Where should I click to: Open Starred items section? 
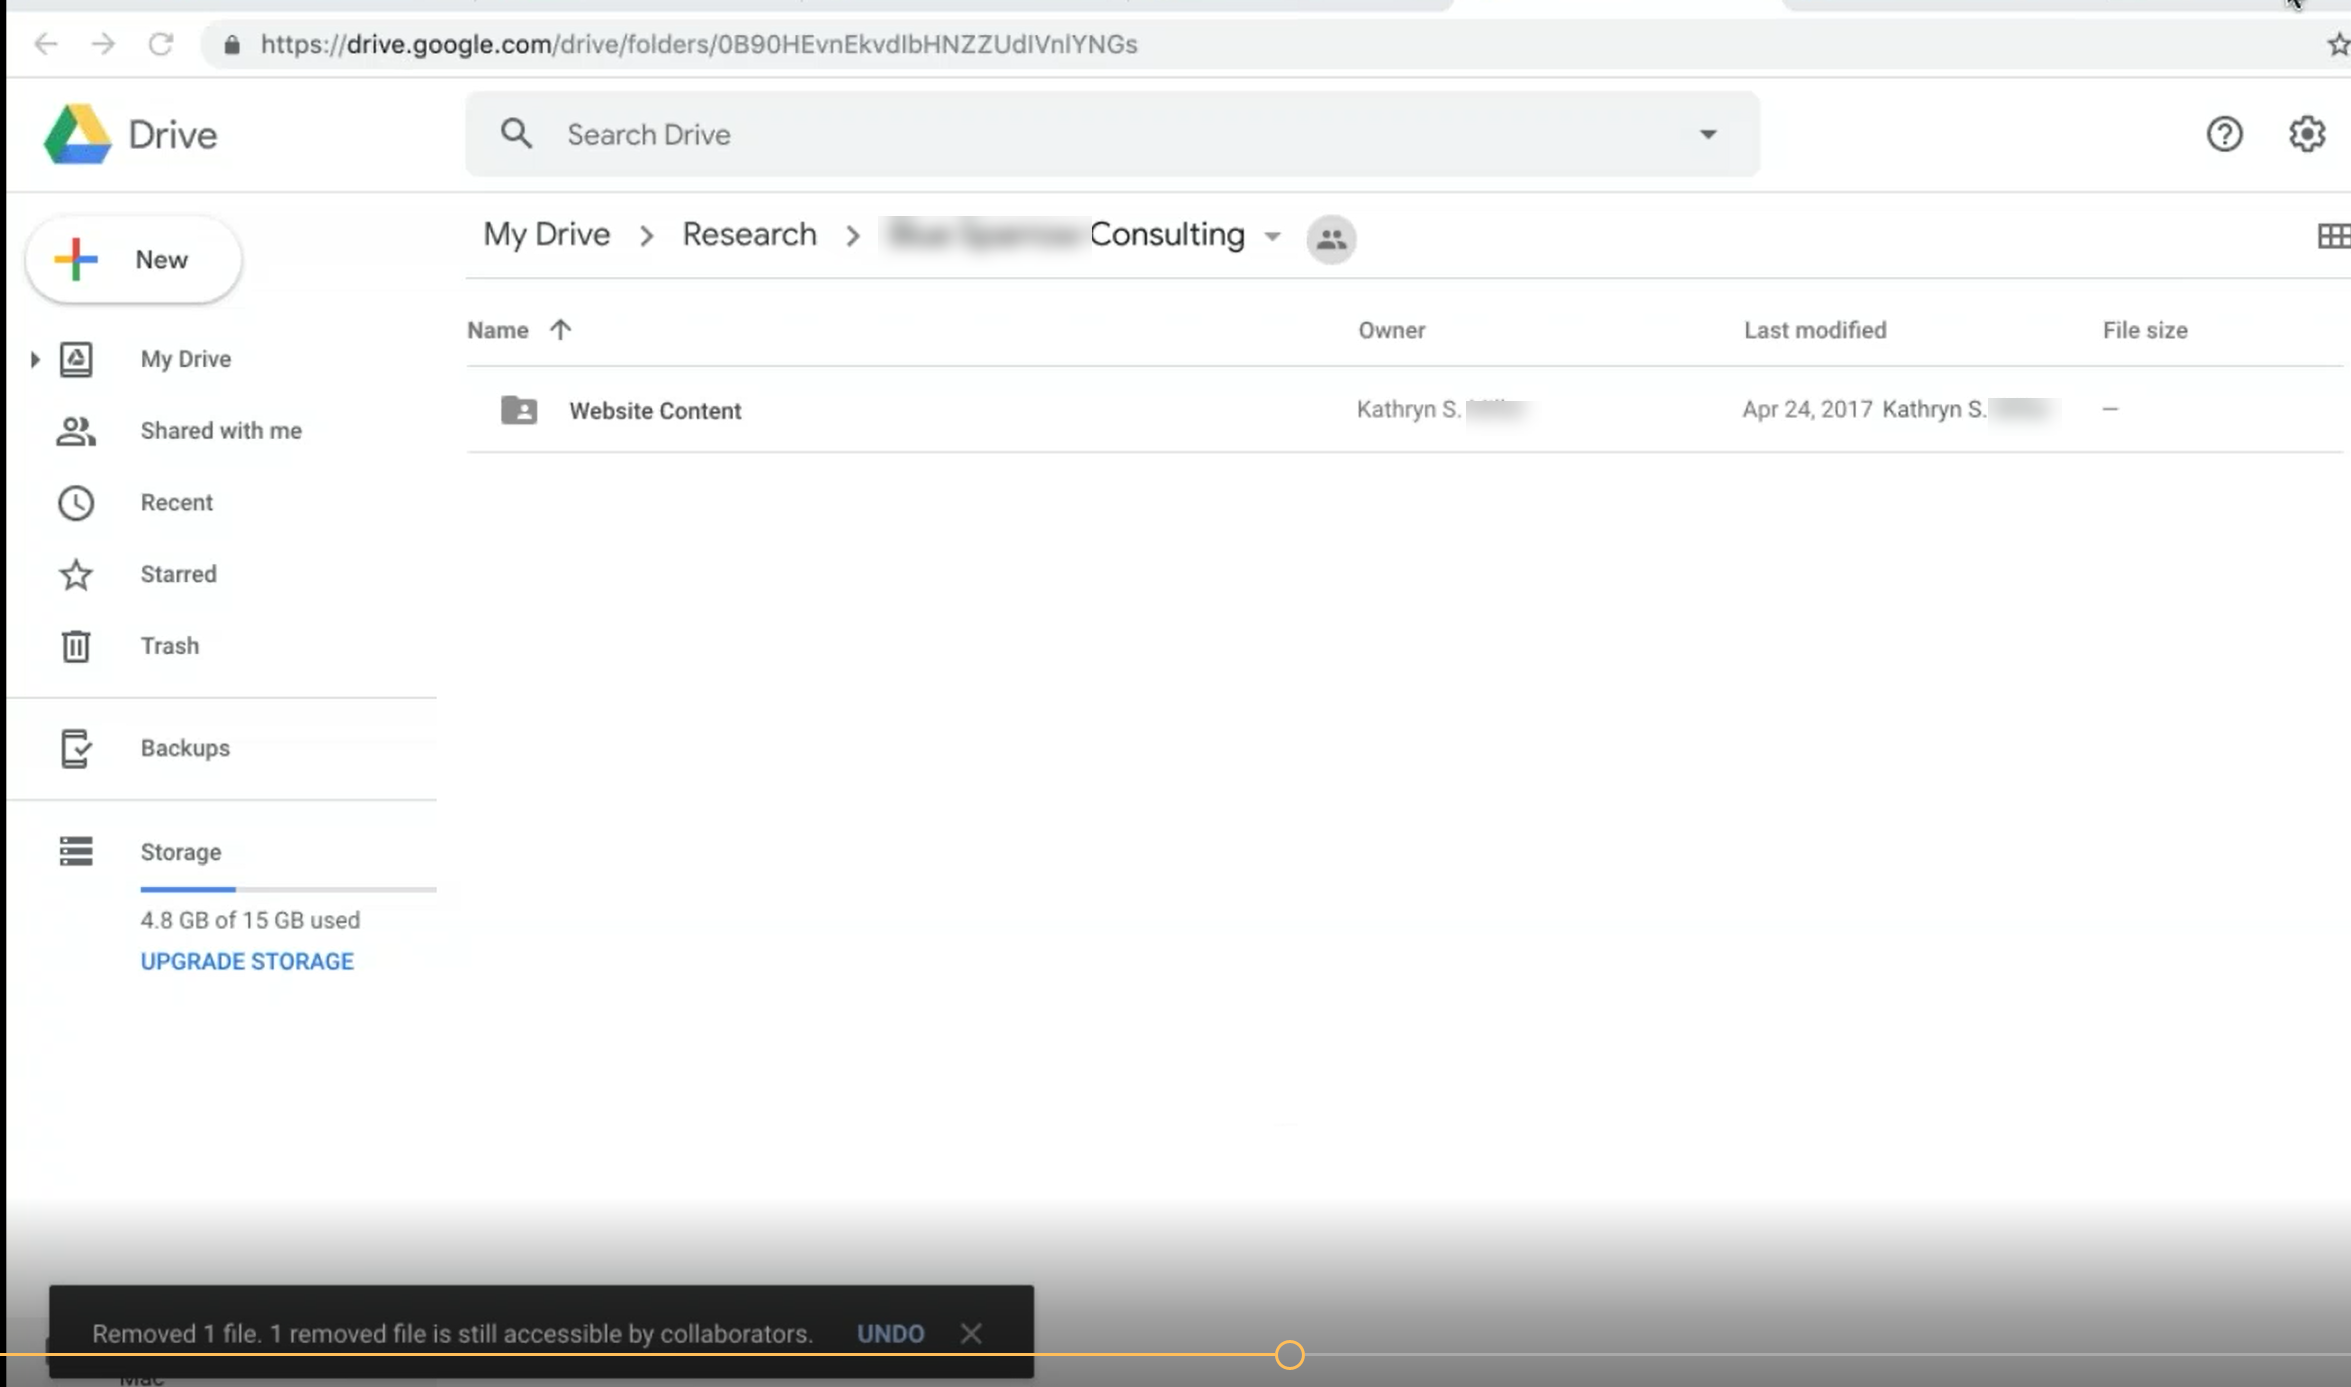[179, 574]
